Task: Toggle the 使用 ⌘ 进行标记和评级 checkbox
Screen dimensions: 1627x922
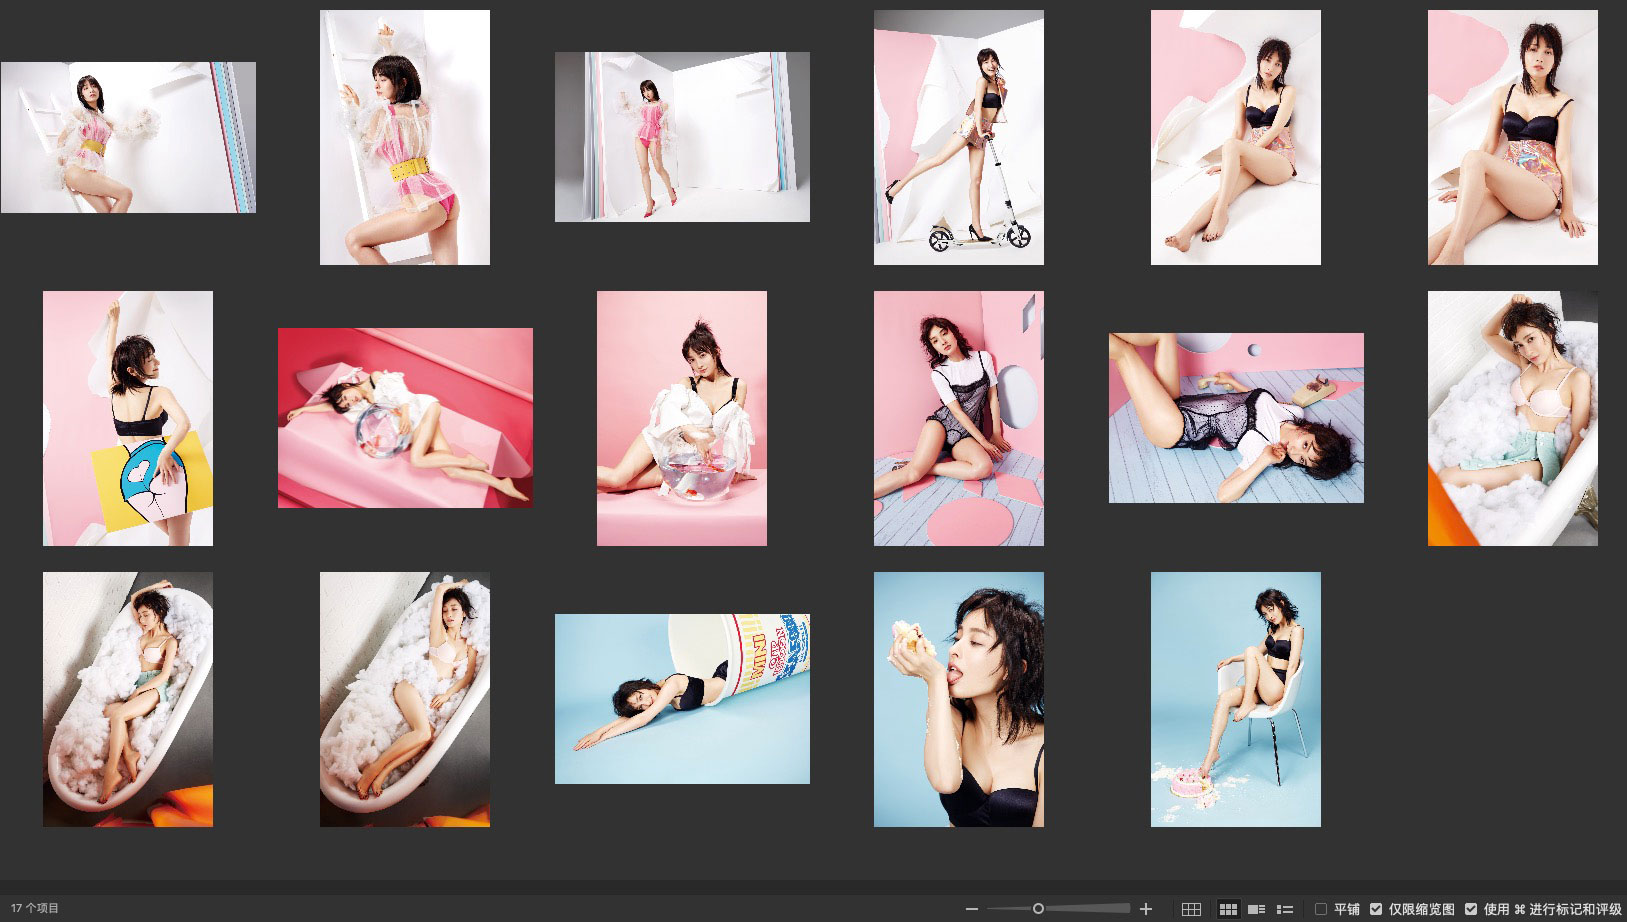Action: click(1471, 909)
